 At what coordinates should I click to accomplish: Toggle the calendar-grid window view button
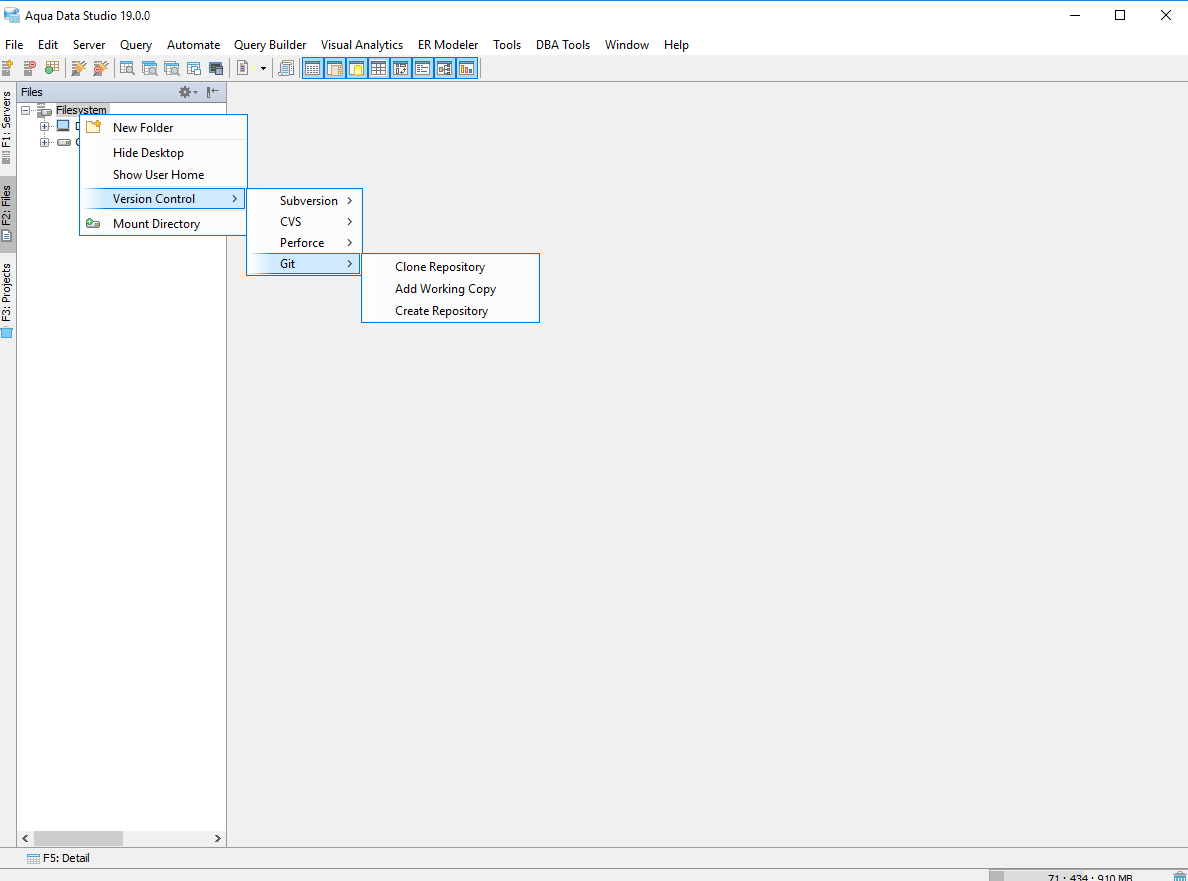tap(312, 69)
